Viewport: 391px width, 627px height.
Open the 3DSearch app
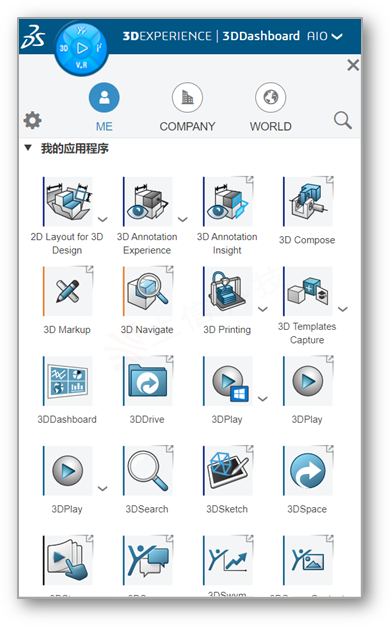pyautogui.click(x=148, y=470)
